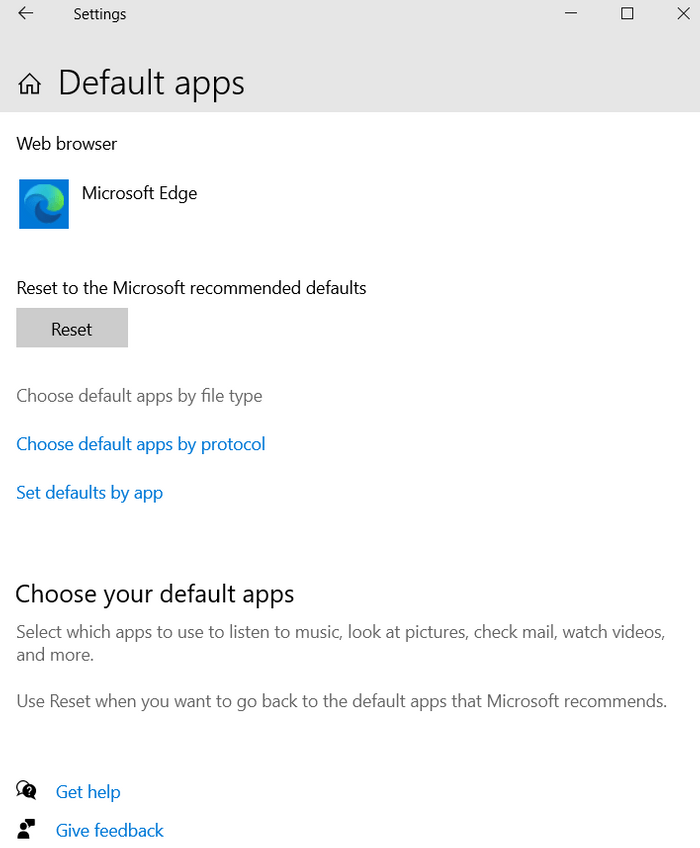Minimize the Settings window

pos(571,14)
